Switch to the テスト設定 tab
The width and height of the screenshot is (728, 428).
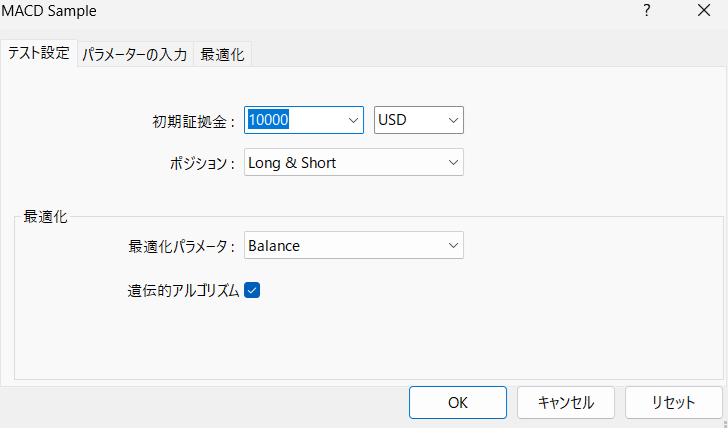(39, 54)
